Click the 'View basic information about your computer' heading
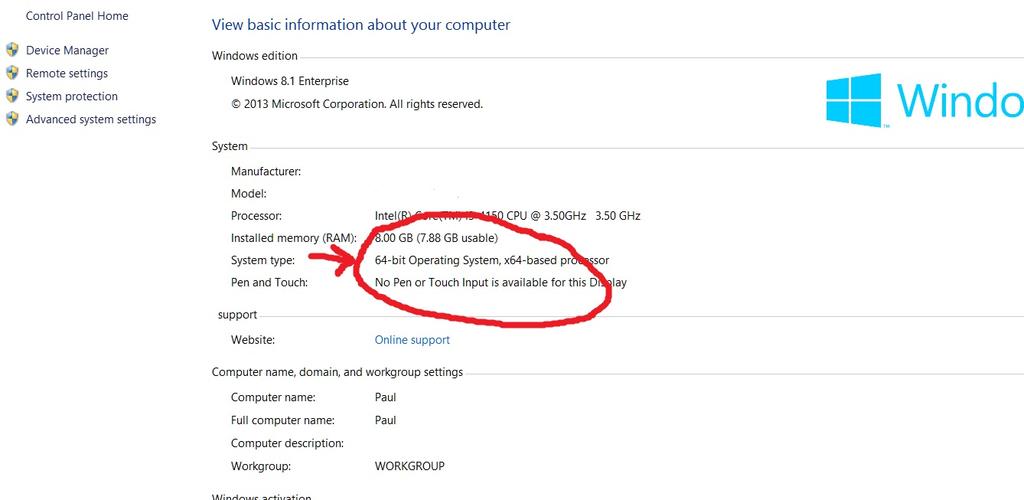 tap(361, 25)
